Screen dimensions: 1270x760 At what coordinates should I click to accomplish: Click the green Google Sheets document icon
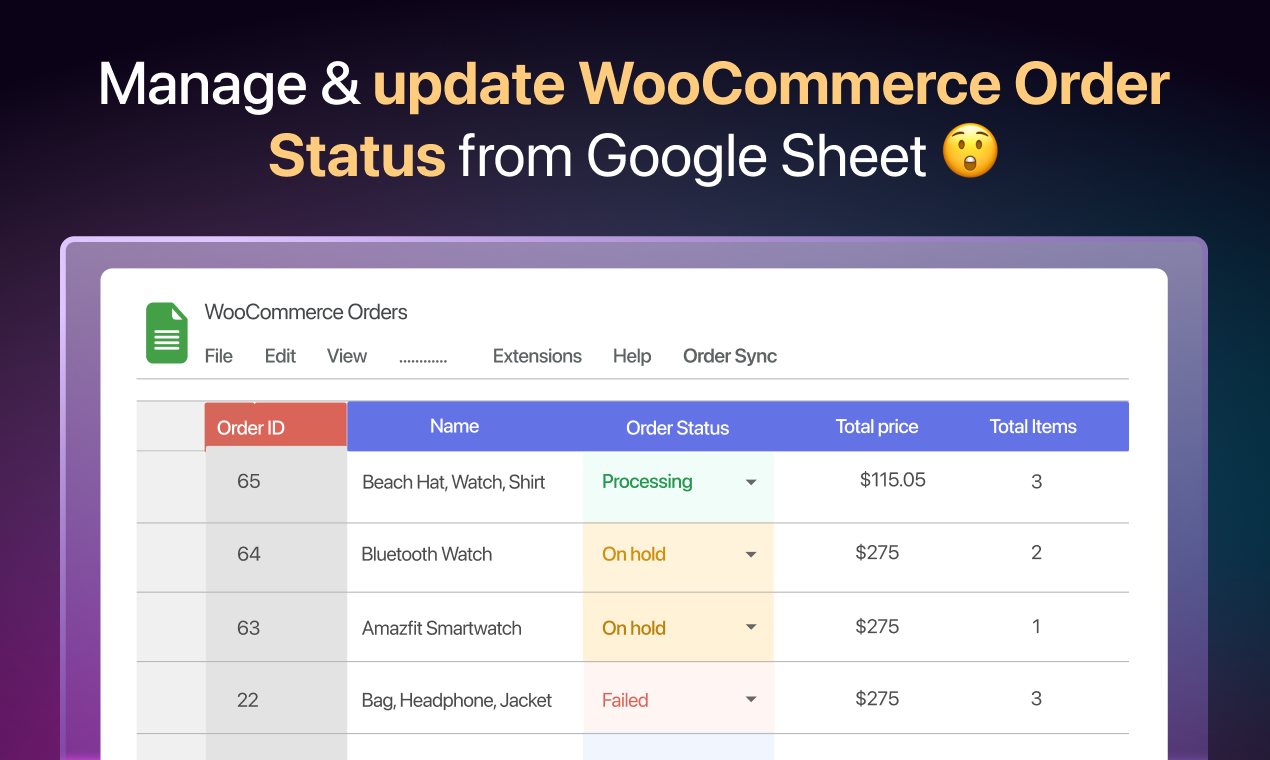pyautogui.click(x=166, y=332)
